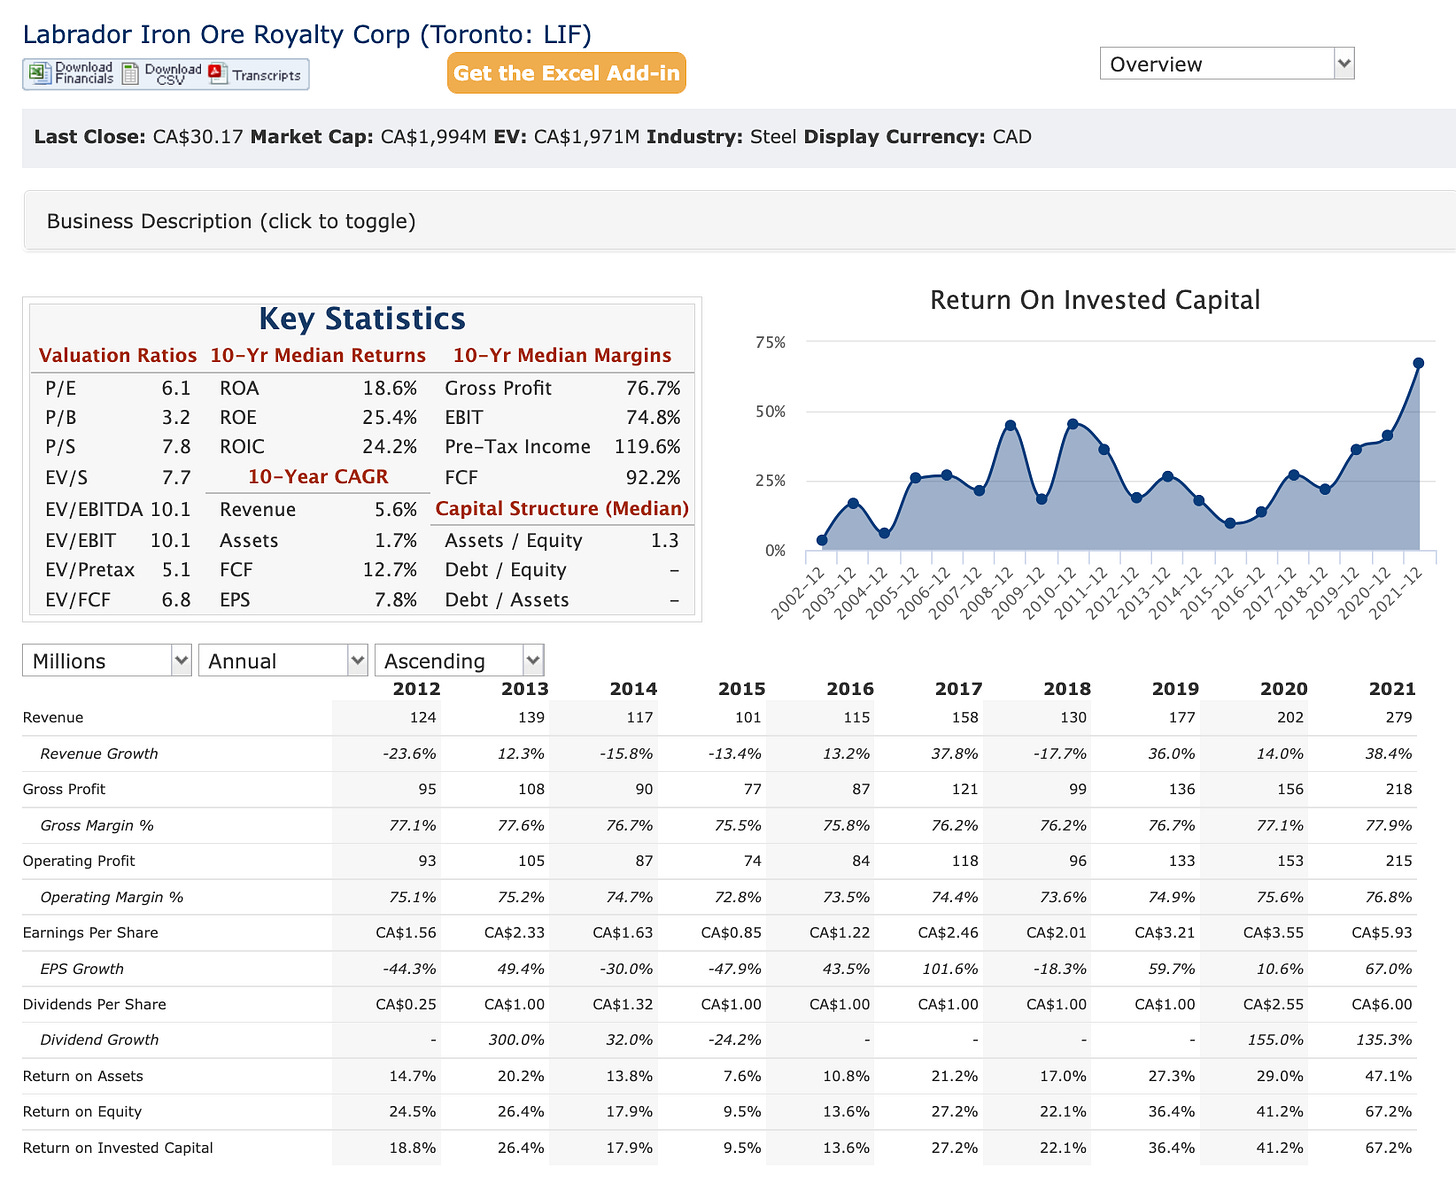This screenshot has width=1456, height=1181.
Task: Click the Assets / Equity value 1.3
Action: [664, 540]
